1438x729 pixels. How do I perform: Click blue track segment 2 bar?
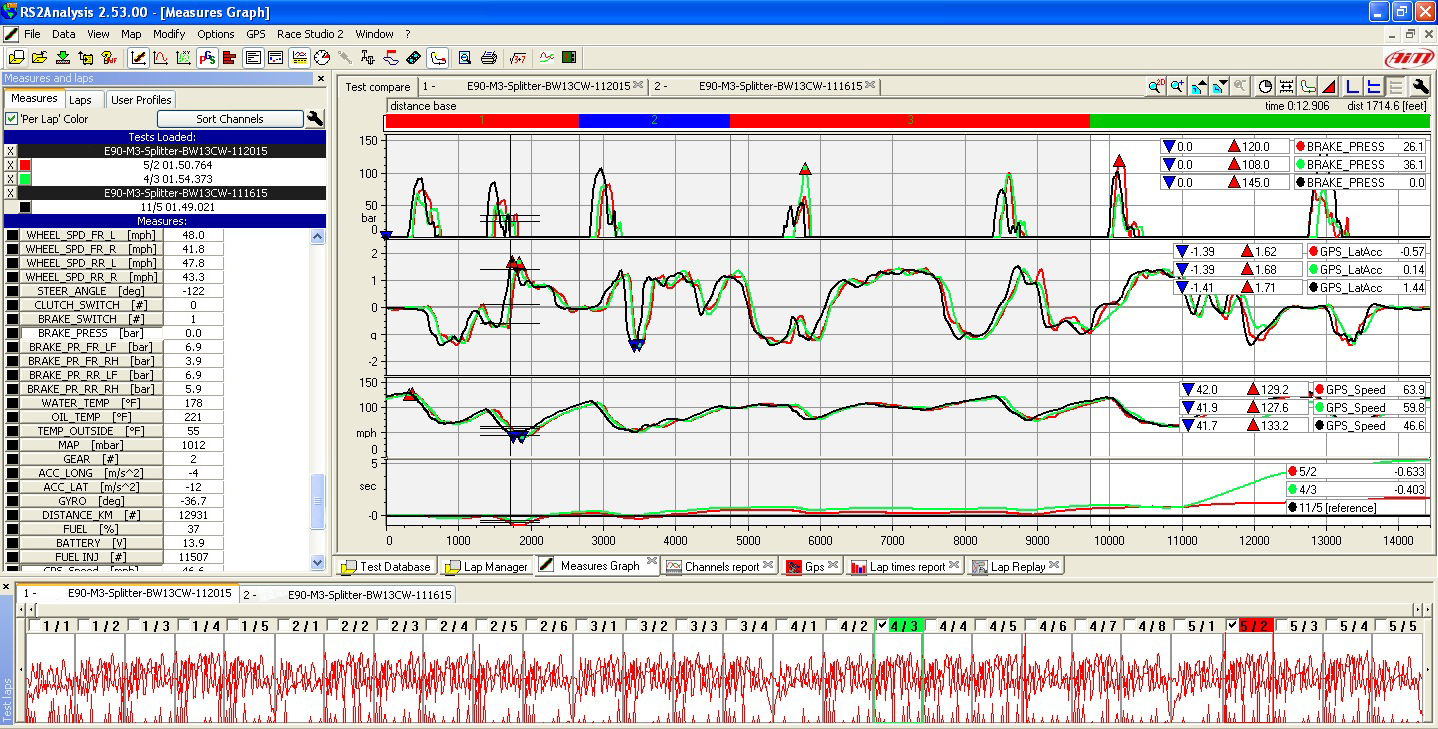pos(654,120)
